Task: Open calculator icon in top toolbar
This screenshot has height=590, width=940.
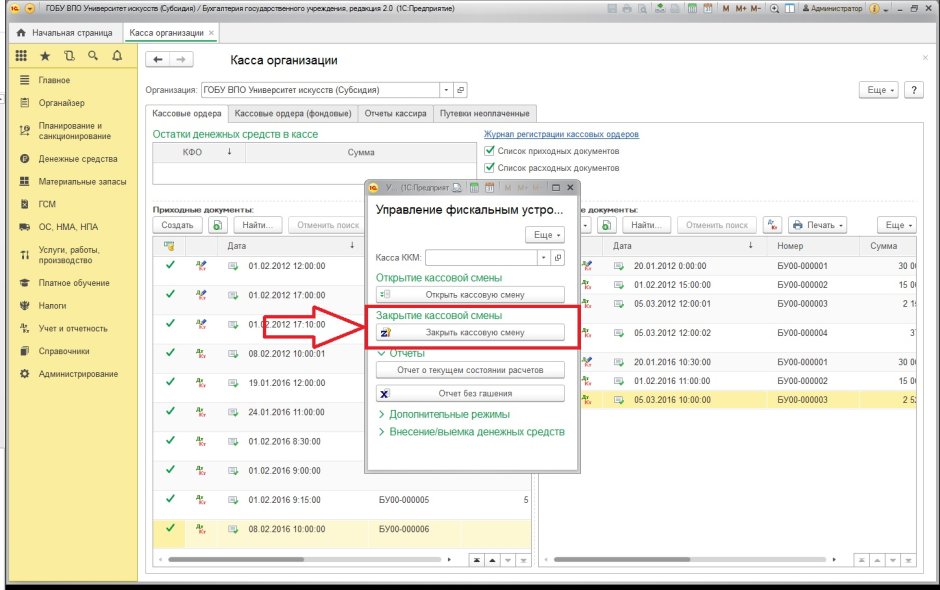Action: [x=692, y=8]
